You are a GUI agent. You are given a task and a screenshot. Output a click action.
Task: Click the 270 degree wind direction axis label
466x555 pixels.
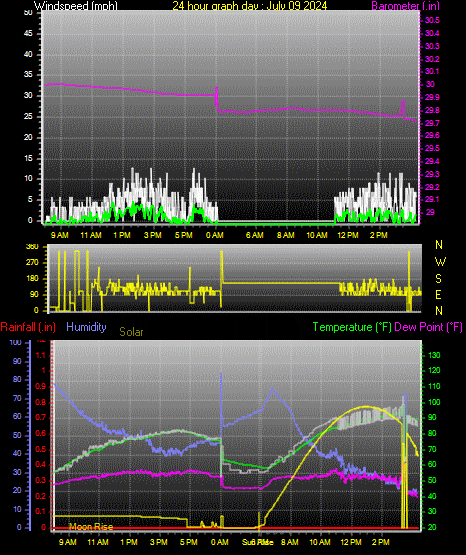[32, 262]
